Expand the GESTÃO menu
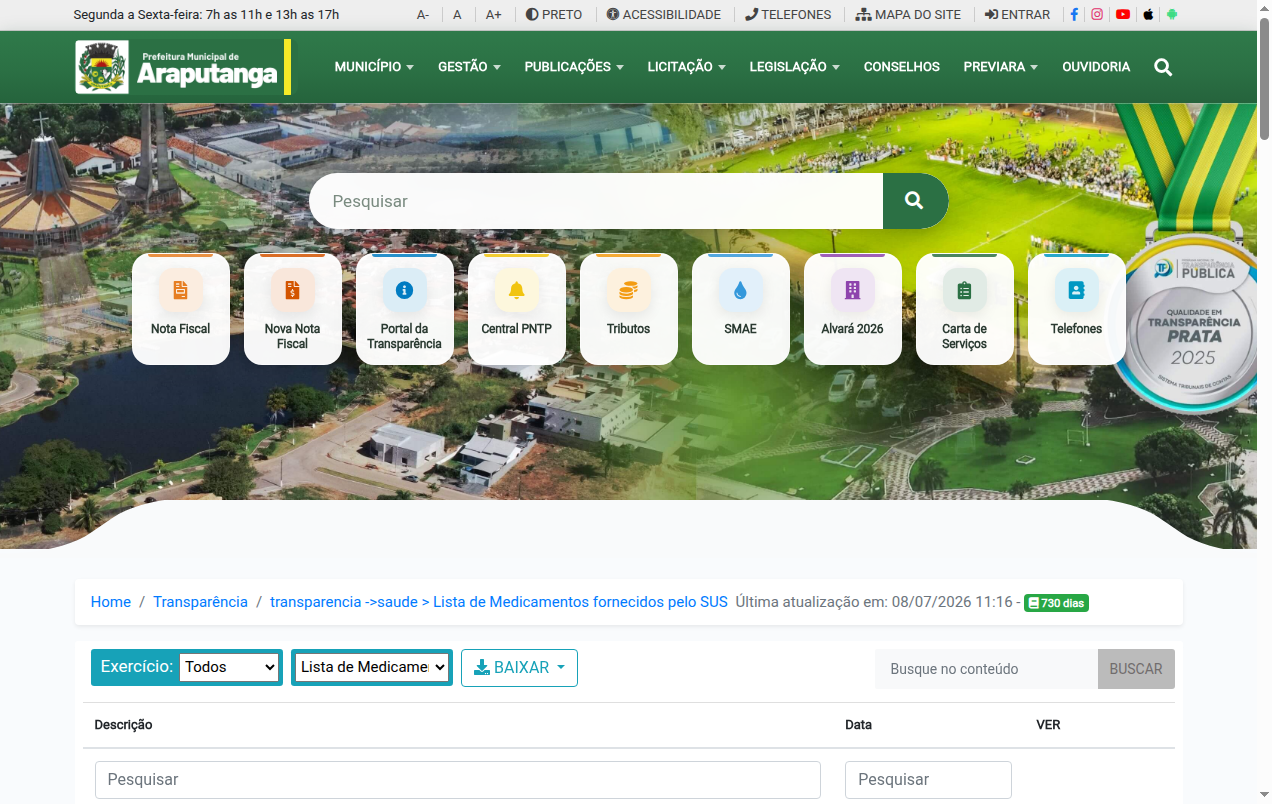Viewport: 1272px width, 804px height. click(x=469, y=67)
